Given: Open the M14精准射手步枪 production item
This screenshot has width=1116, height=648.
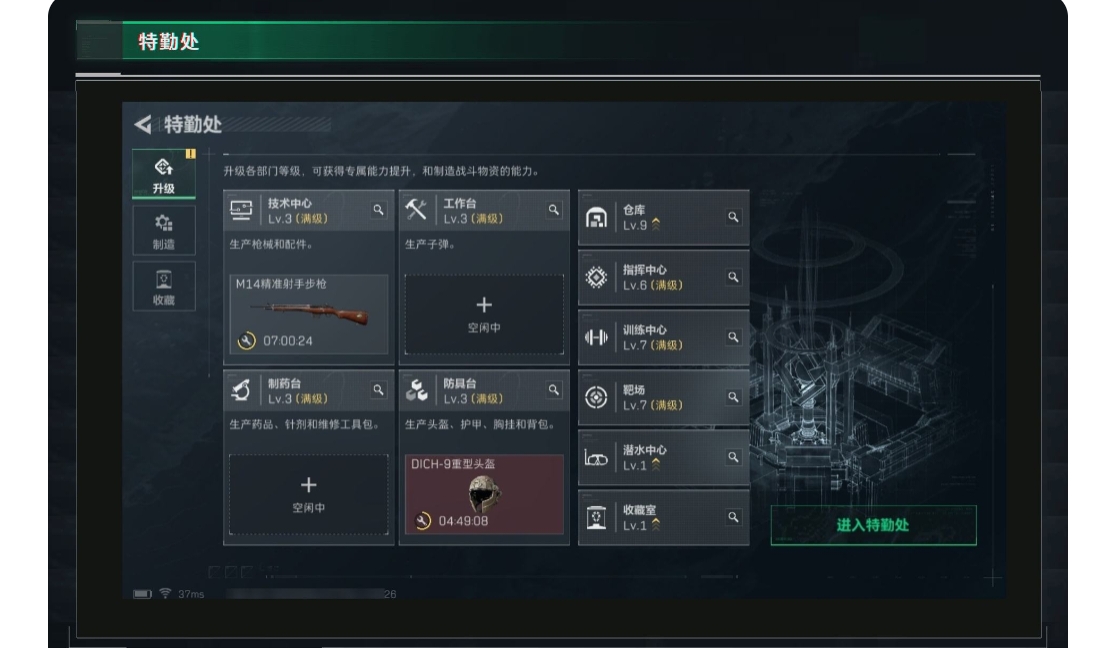Looking at the screenshot, I should tap(308, 314).
